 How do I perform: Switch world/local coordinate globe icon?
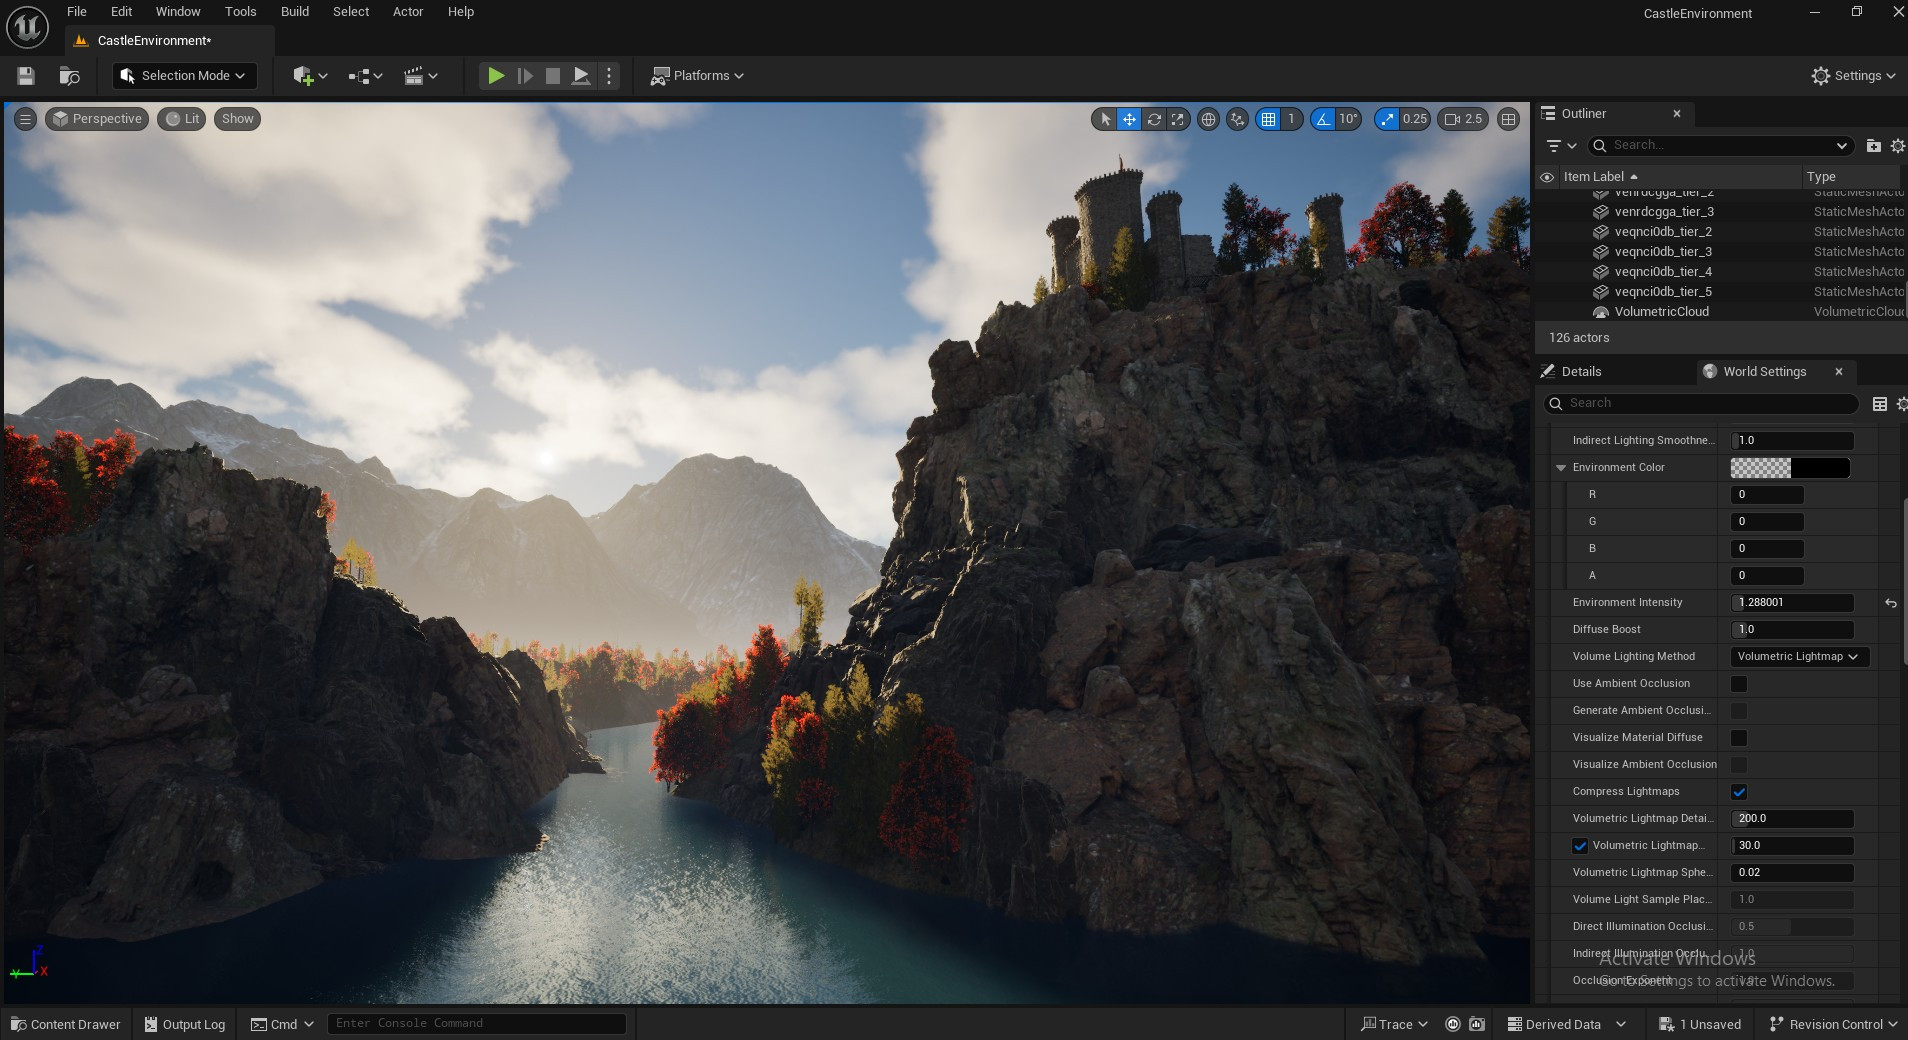coord(1208,119)
